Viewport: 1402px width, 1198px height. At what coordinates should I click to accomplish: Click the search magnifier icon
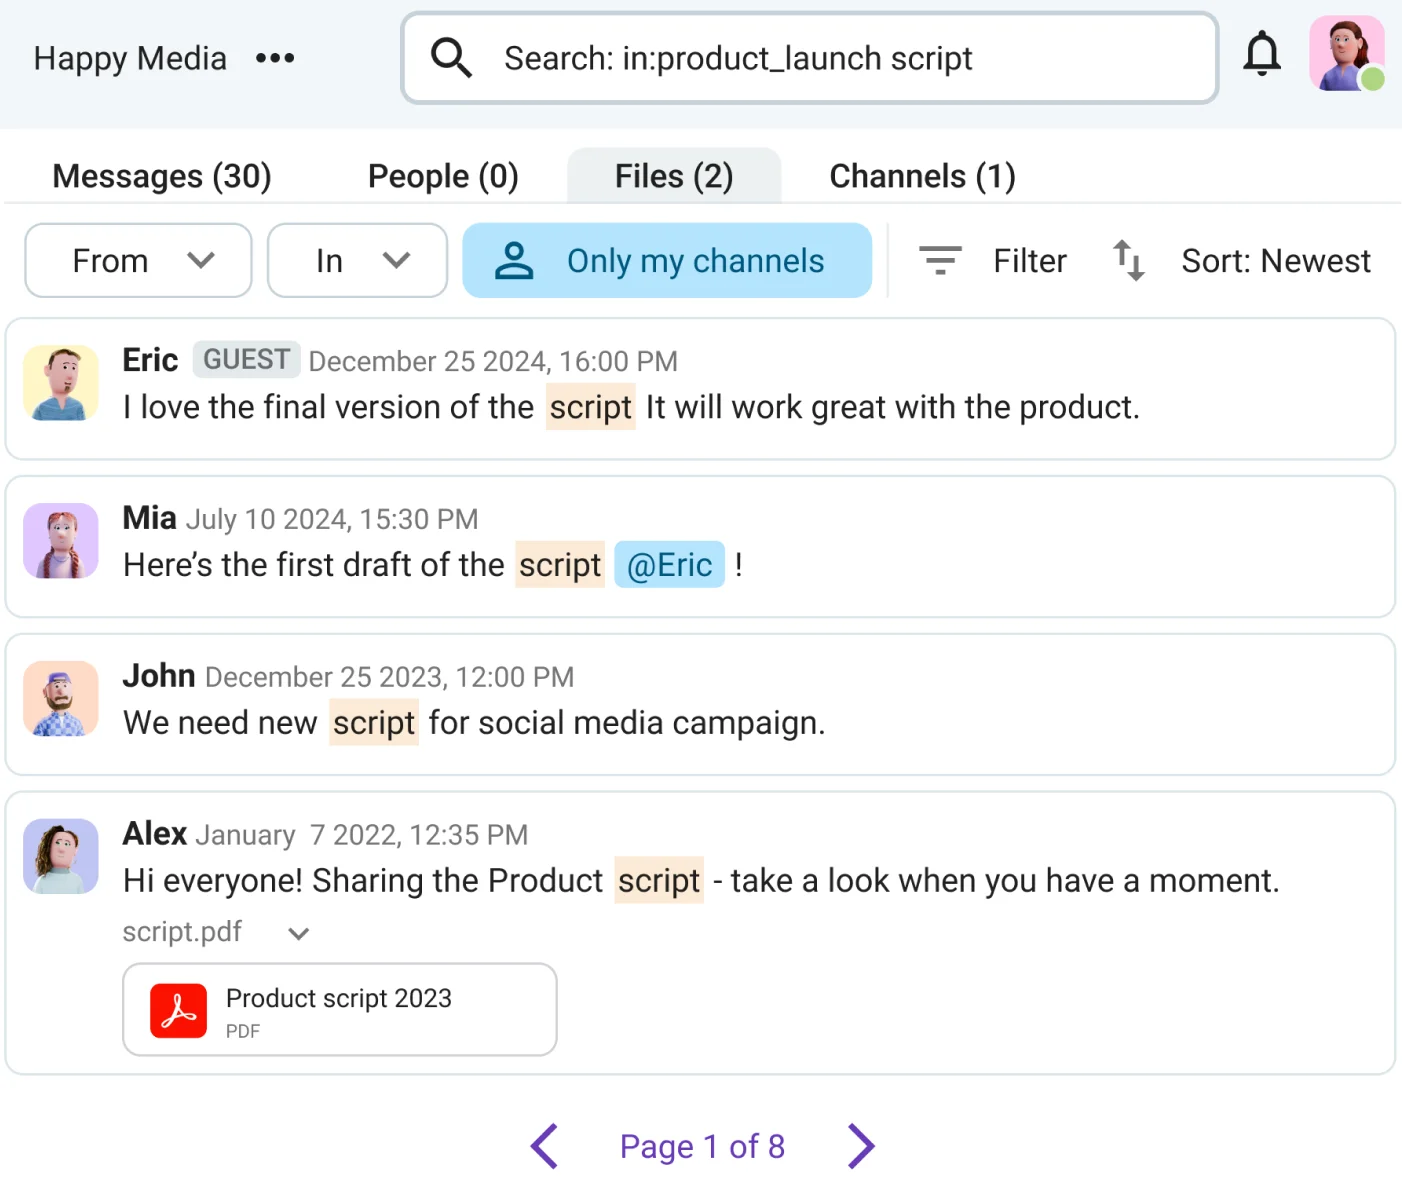pyautogui.click(x=451, y=57)
